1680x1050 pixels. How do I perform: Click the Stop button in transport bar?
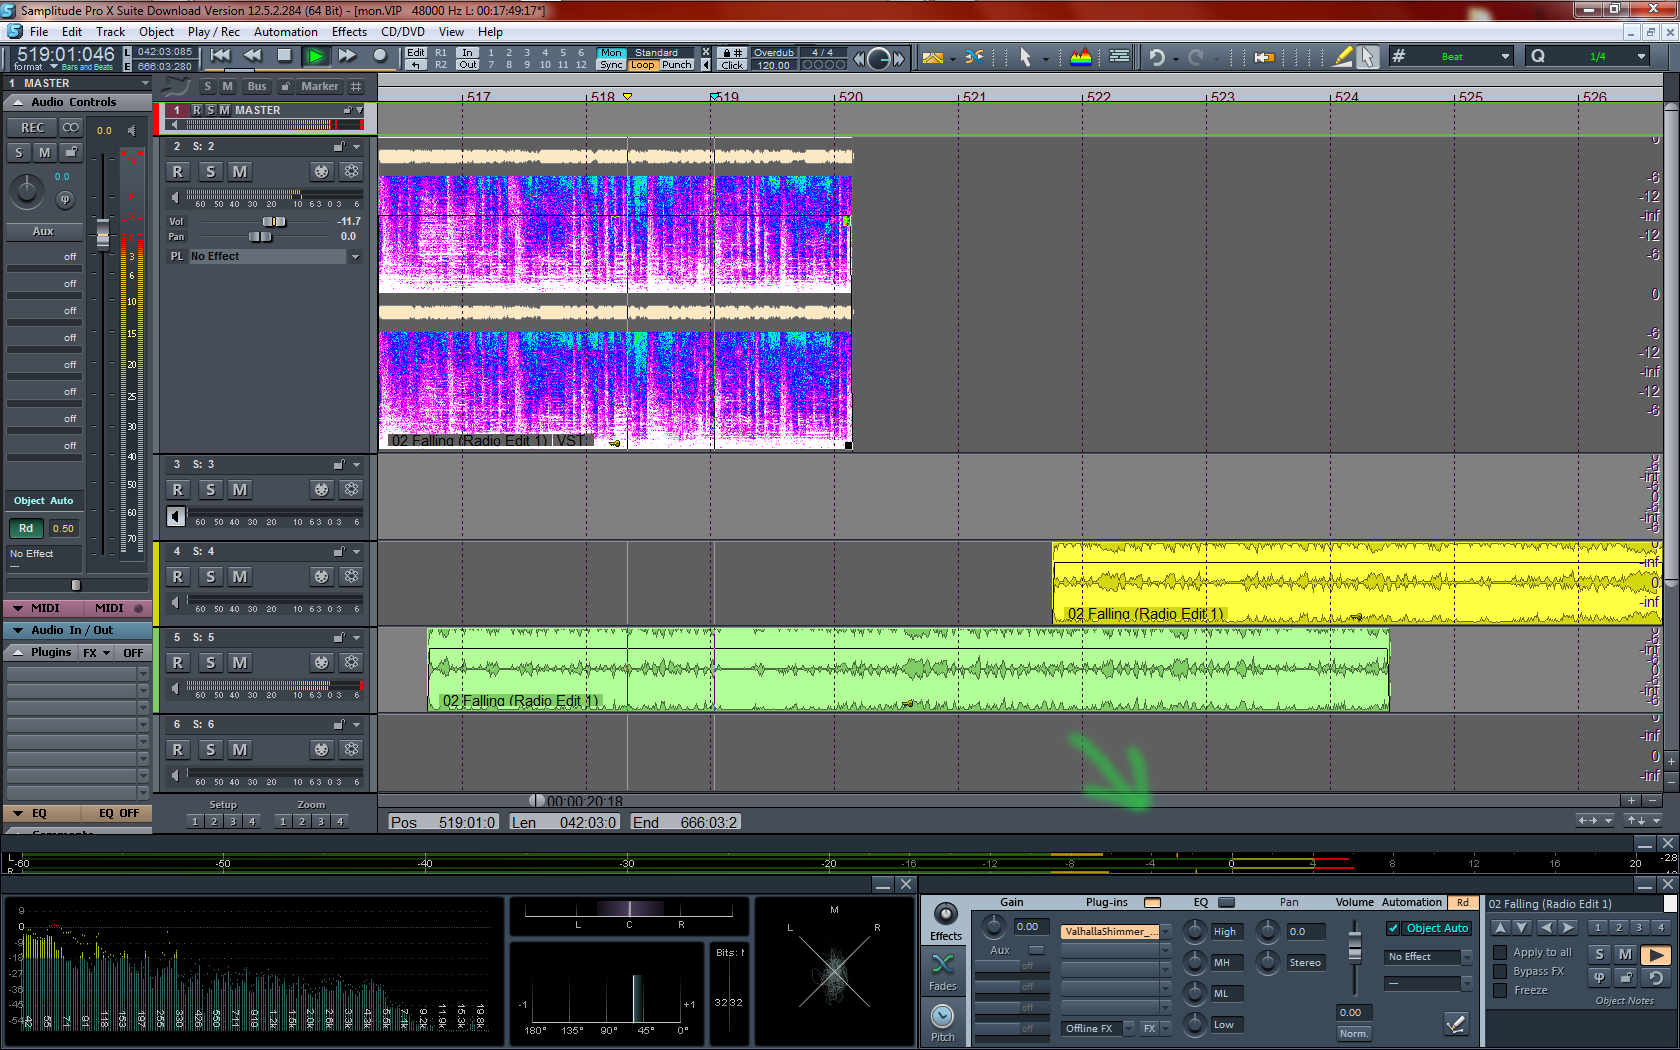(284, 56)
